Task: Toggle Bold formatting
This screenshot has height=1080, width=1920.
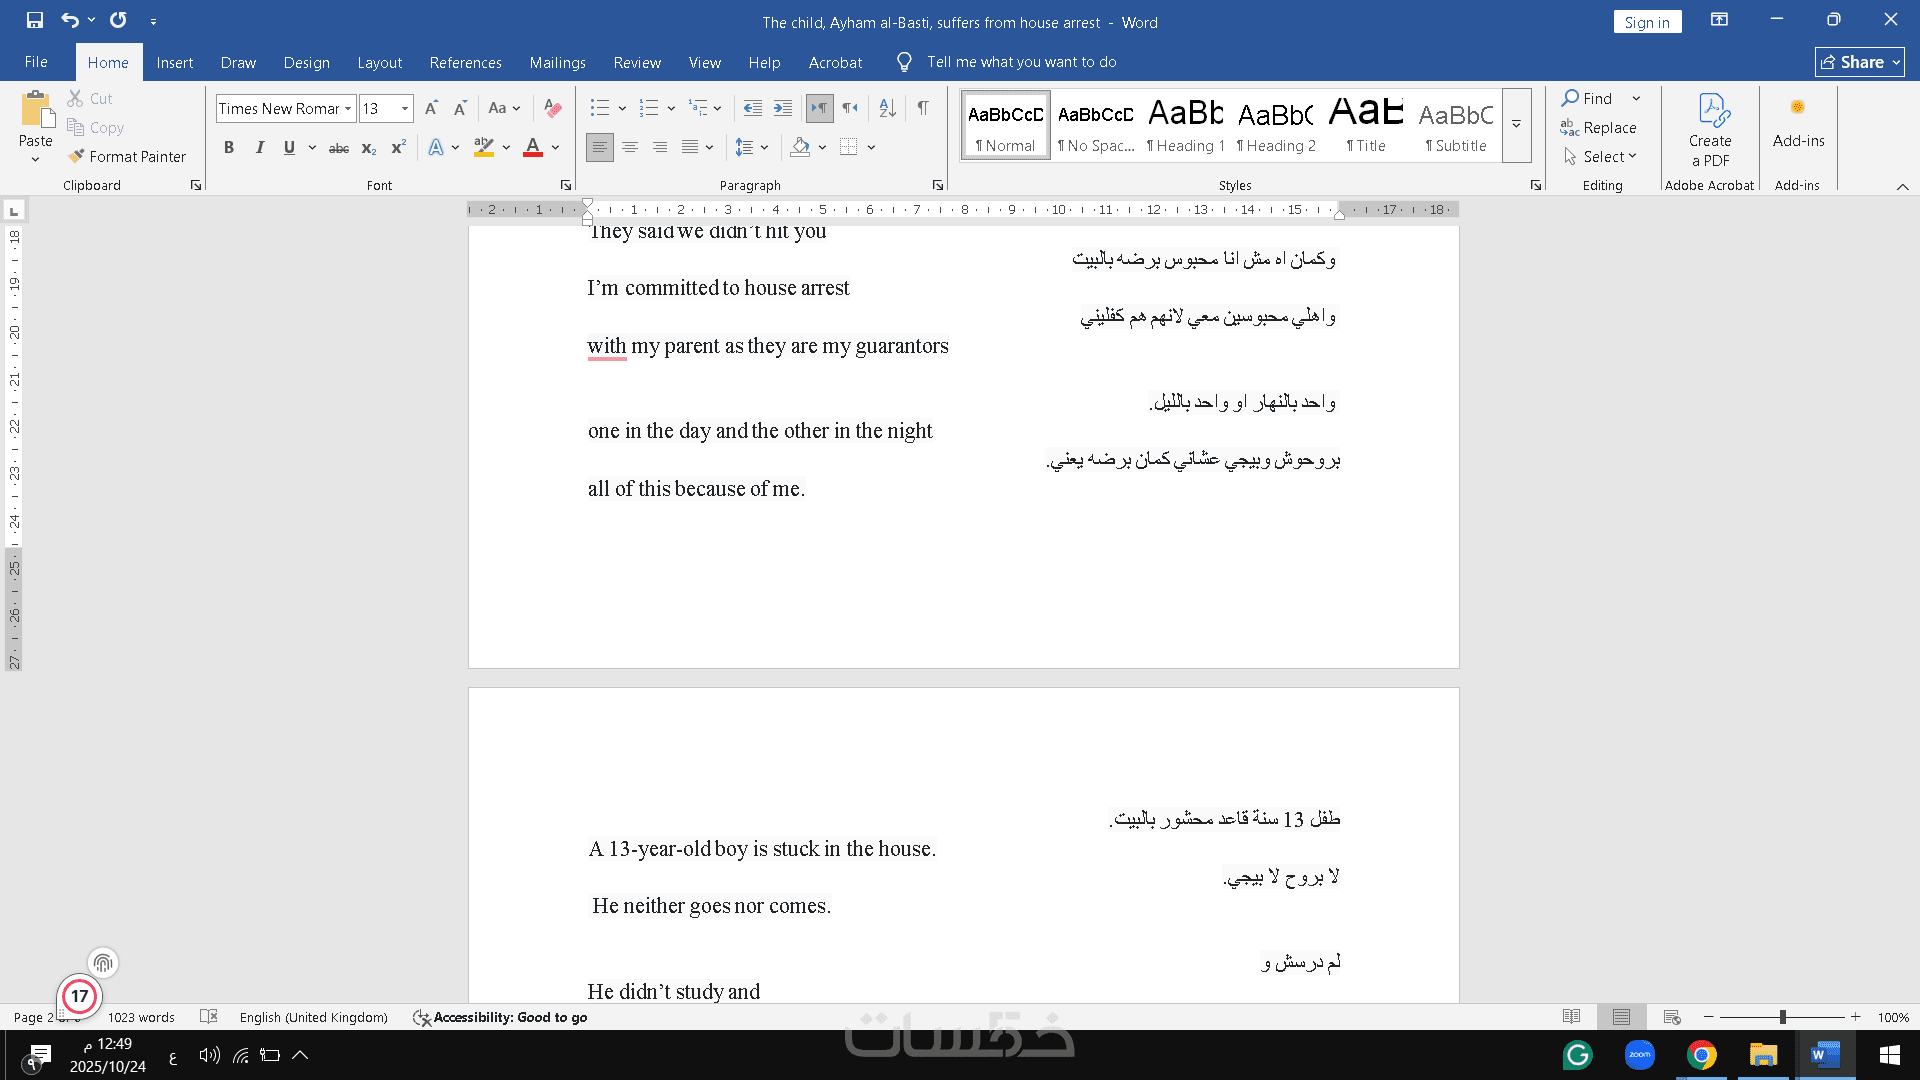Action: pos(229,147)
